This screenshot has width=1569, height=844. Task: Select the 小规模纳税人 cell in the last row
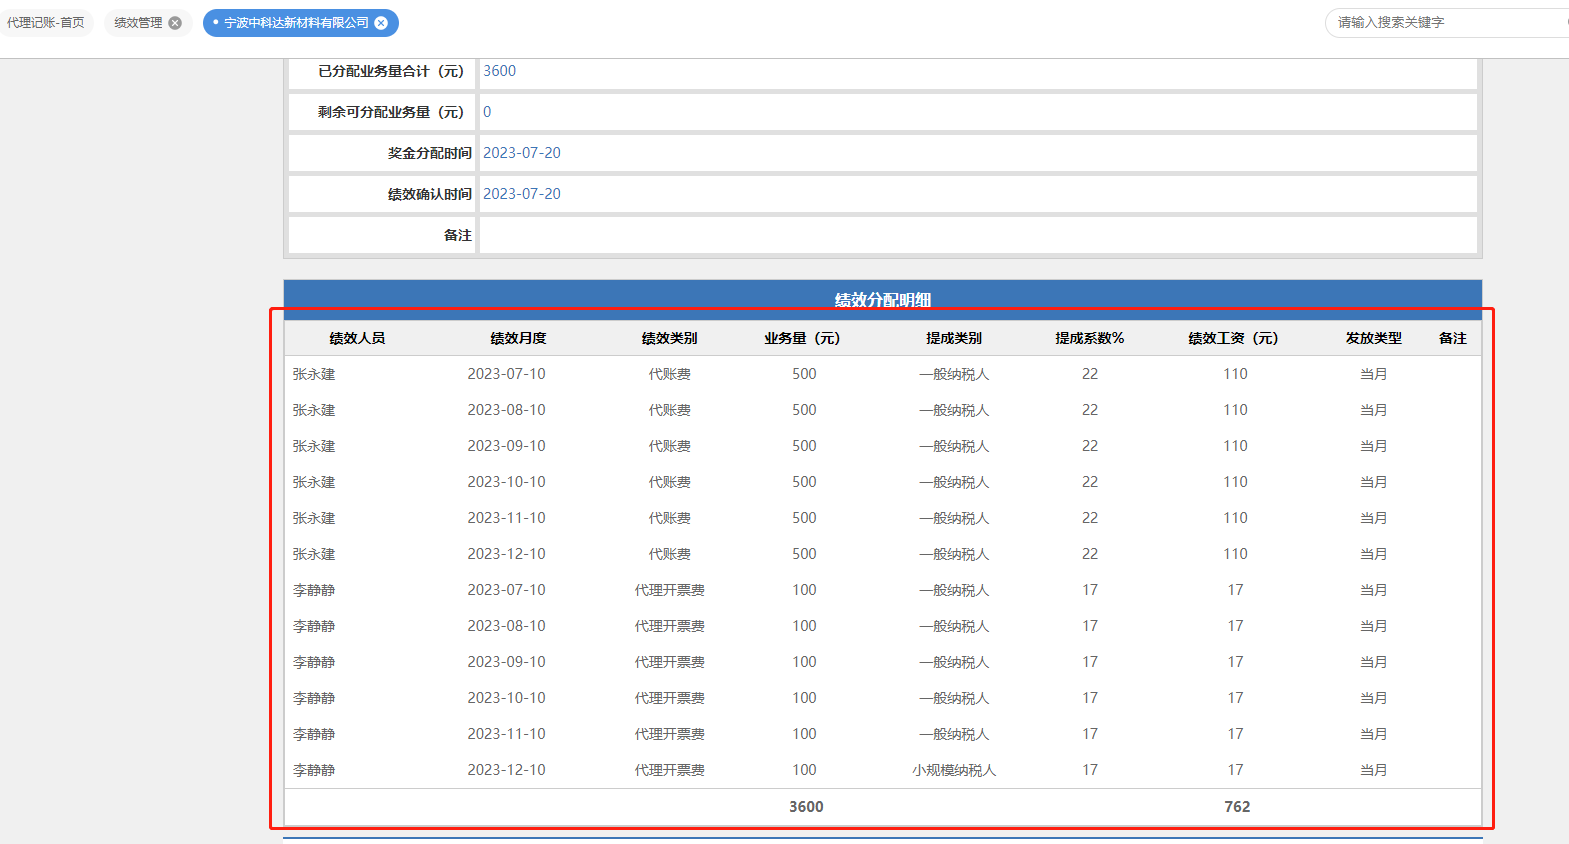coord(954,770)
